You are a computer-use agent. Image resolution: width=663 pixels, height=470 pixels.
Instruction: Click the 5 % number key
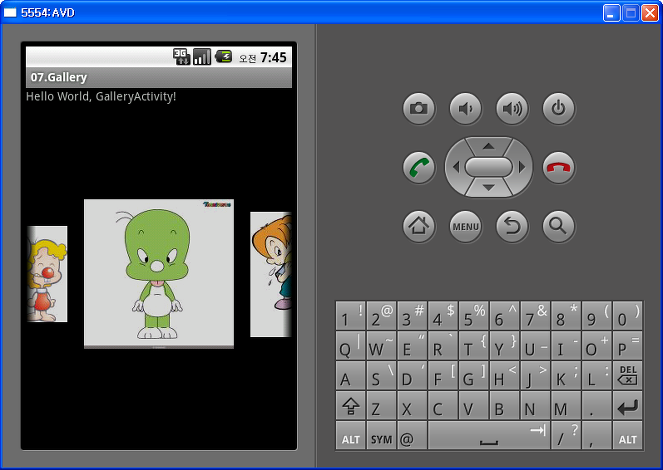[474, 316]
